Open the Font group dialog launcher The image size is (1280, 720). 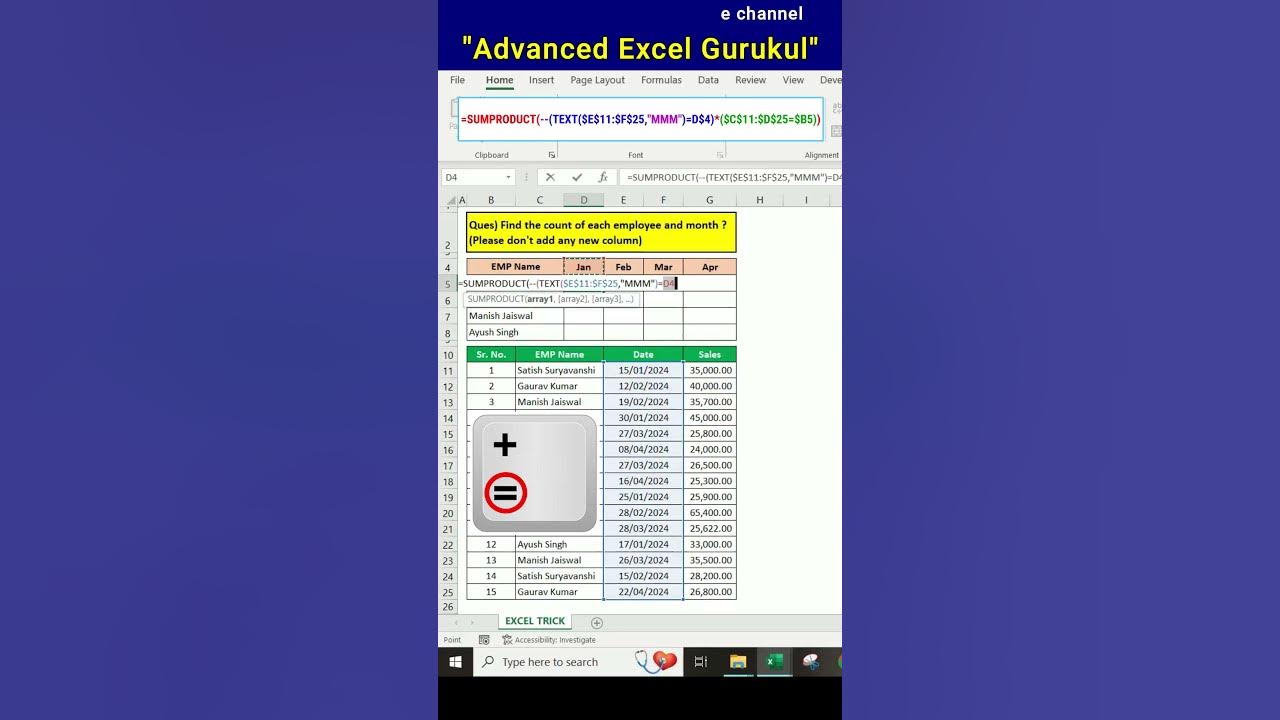[x=720, y=155]
